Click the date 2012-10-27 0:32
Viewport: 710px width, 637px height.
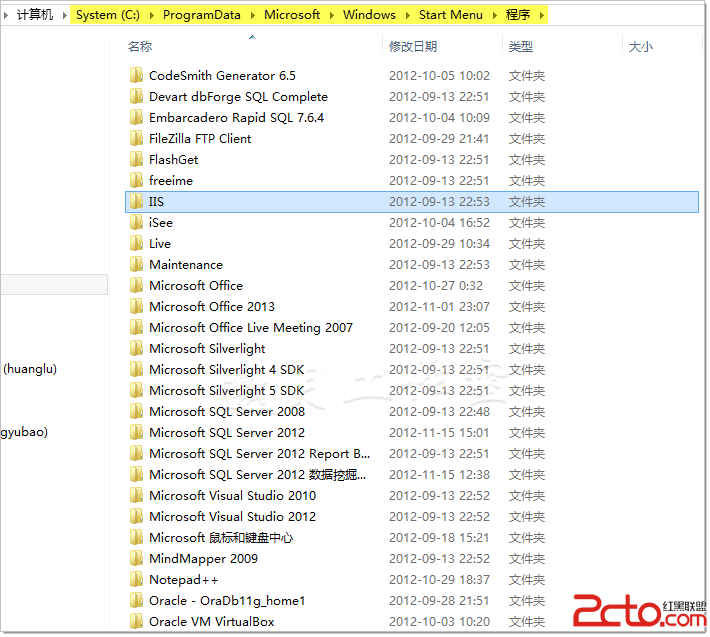point(436,286)
